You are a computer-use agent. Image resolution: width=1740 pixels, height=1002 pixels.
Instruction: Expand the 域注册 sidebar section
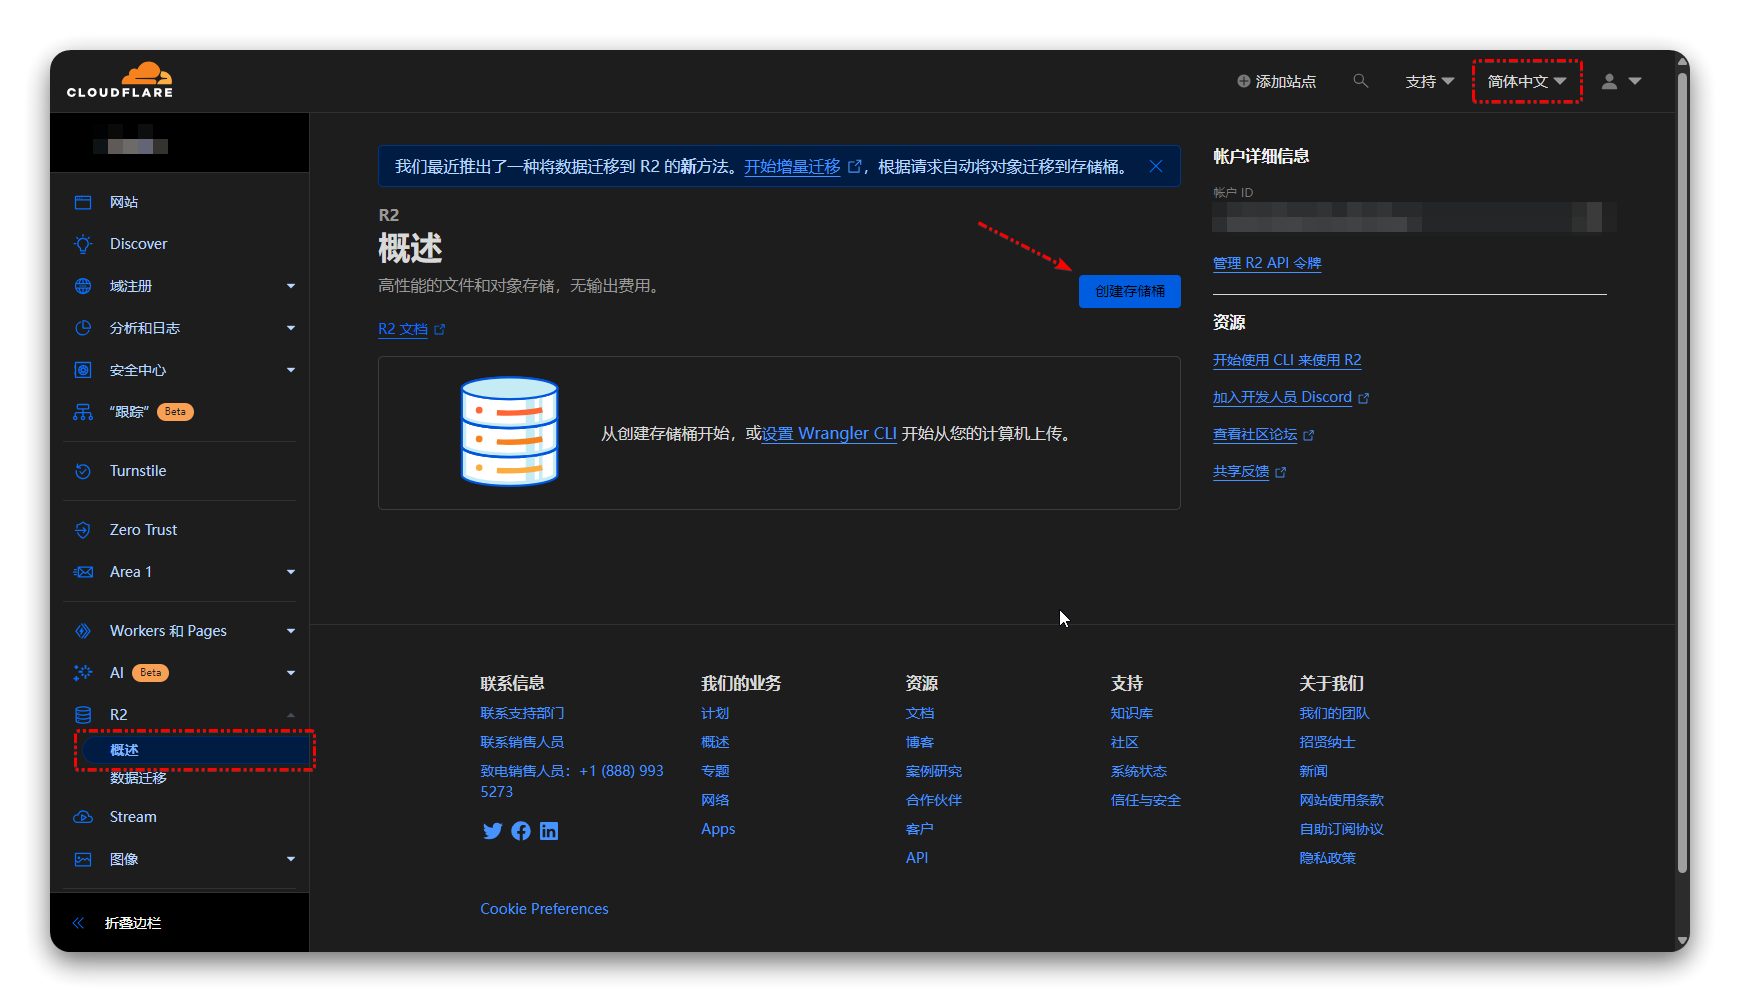click(291, 286)
